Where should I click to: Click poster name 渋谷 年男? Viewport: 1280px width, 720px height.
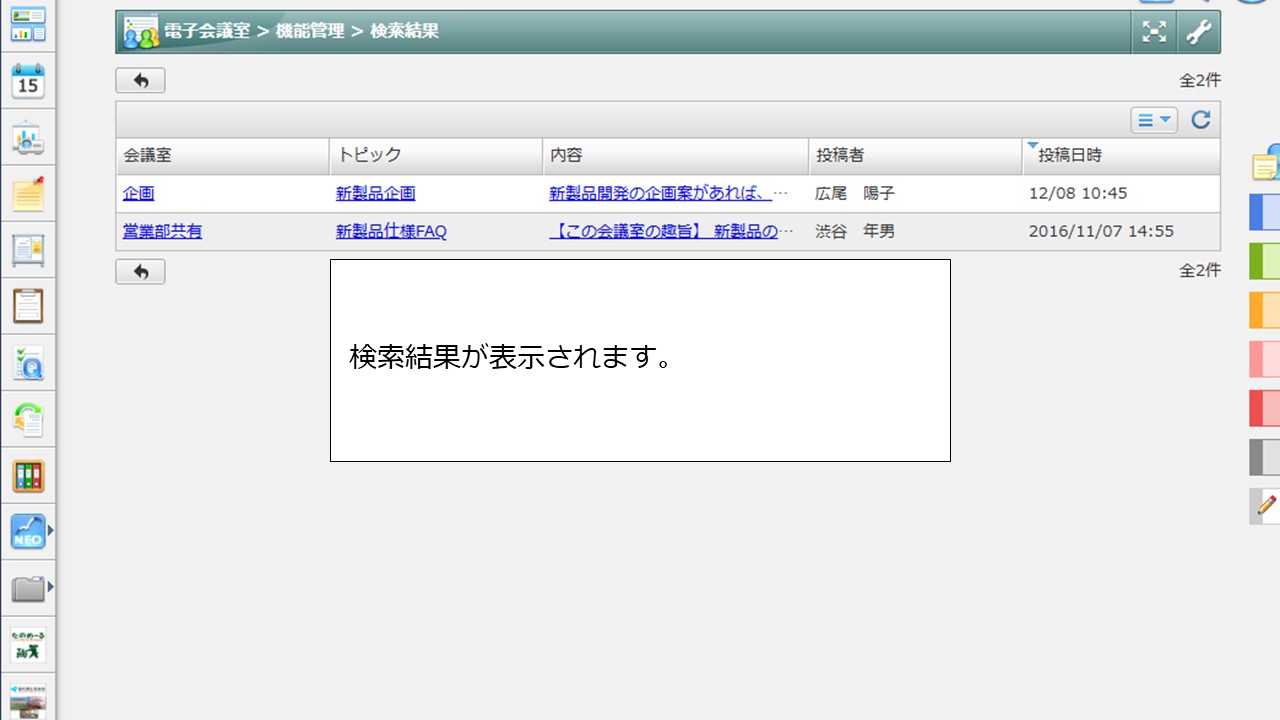tap(855, 232)
